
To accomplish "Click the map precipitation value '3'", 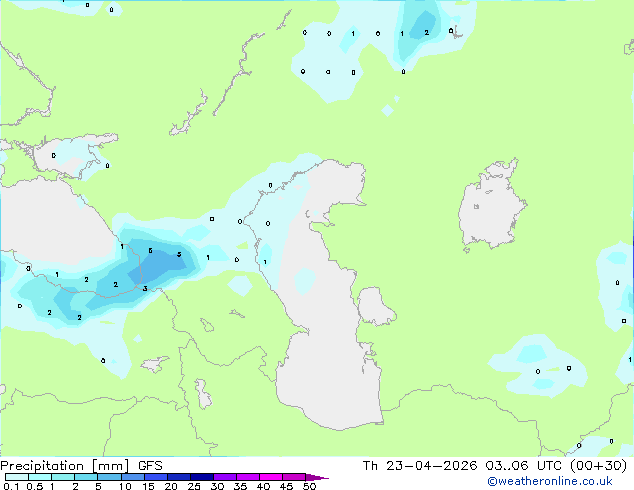I will click(145, 288).
